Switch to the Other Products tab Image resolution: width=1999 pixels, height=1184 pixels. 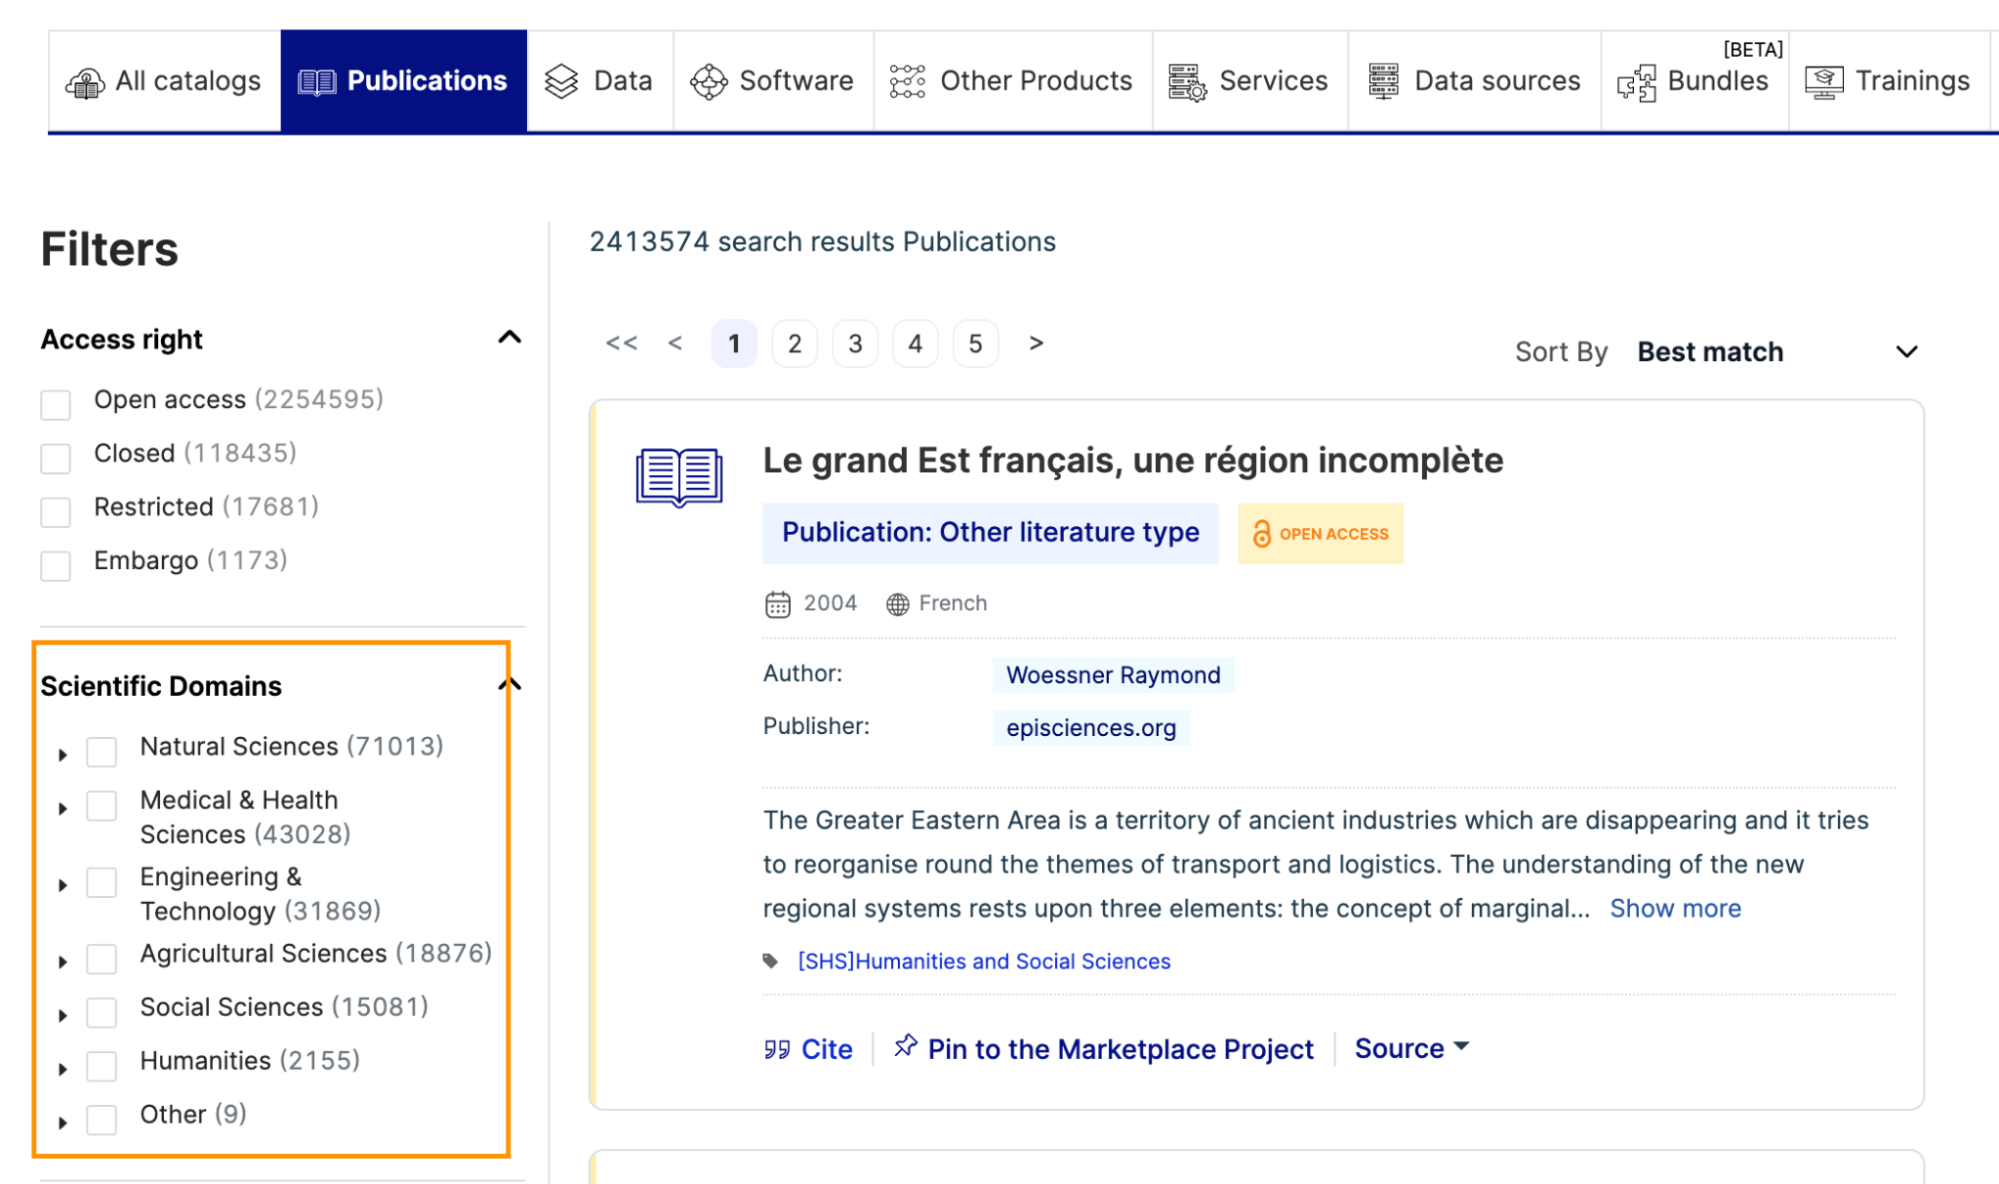pyautogui.click(x=1012, y=81)
